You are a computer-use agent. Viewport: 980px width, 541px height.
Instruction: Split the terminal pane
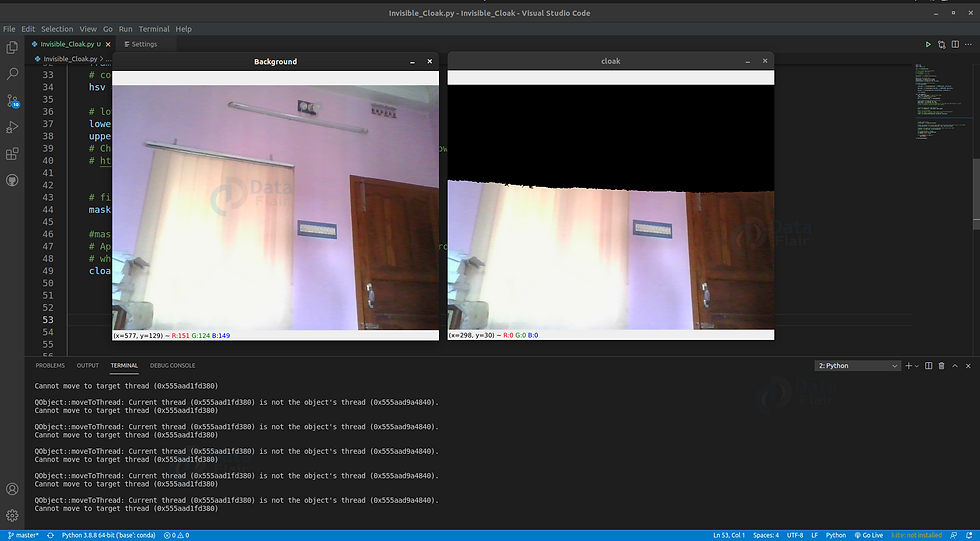[x=929, y=365]
